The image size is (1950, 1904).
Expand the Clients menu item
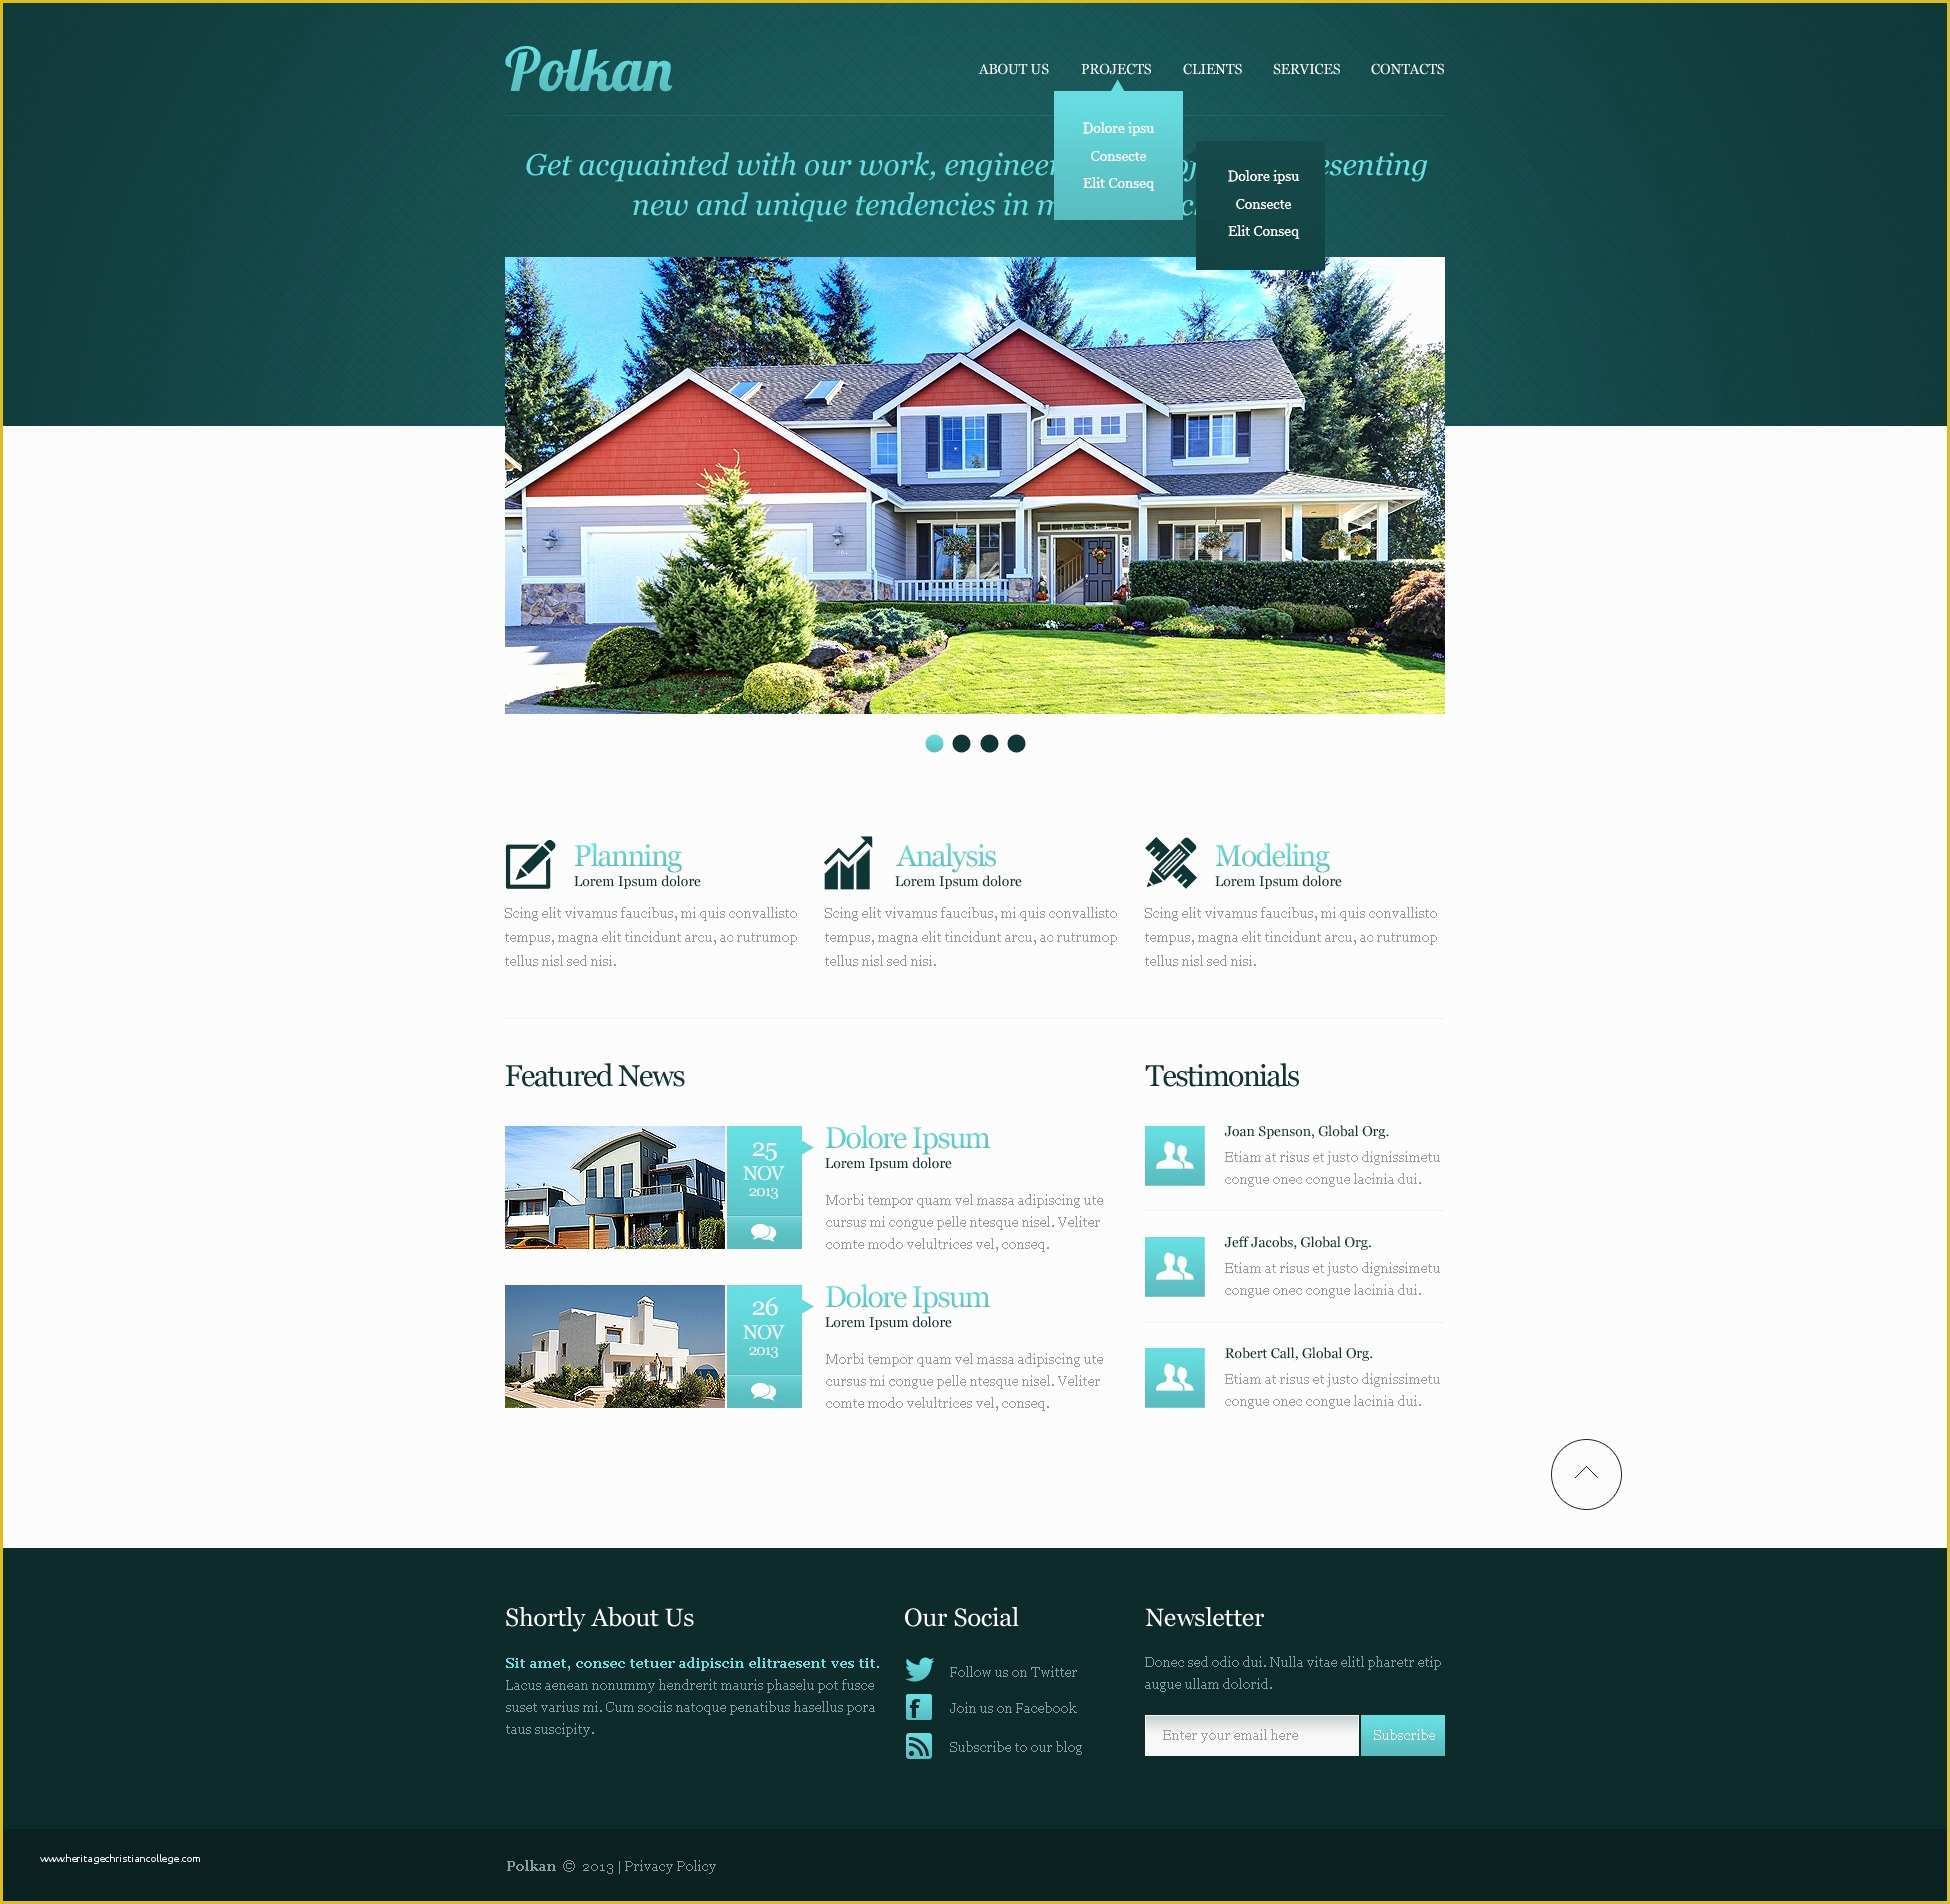point(1209,70)
